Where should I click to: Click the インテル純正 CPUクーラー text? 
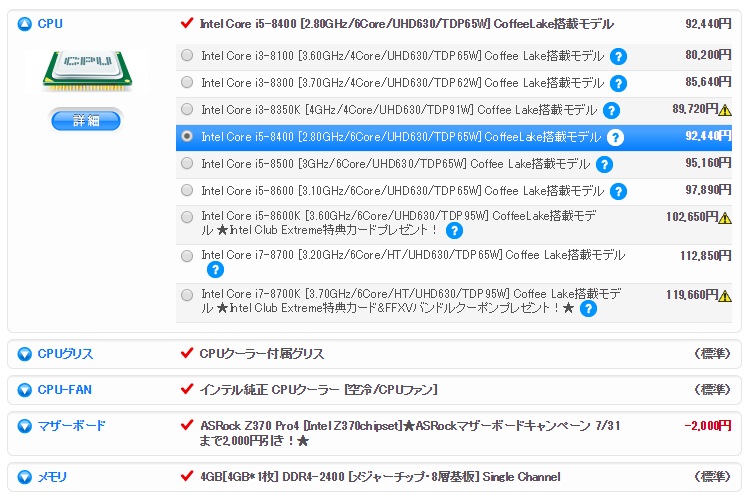click(318, 390)
